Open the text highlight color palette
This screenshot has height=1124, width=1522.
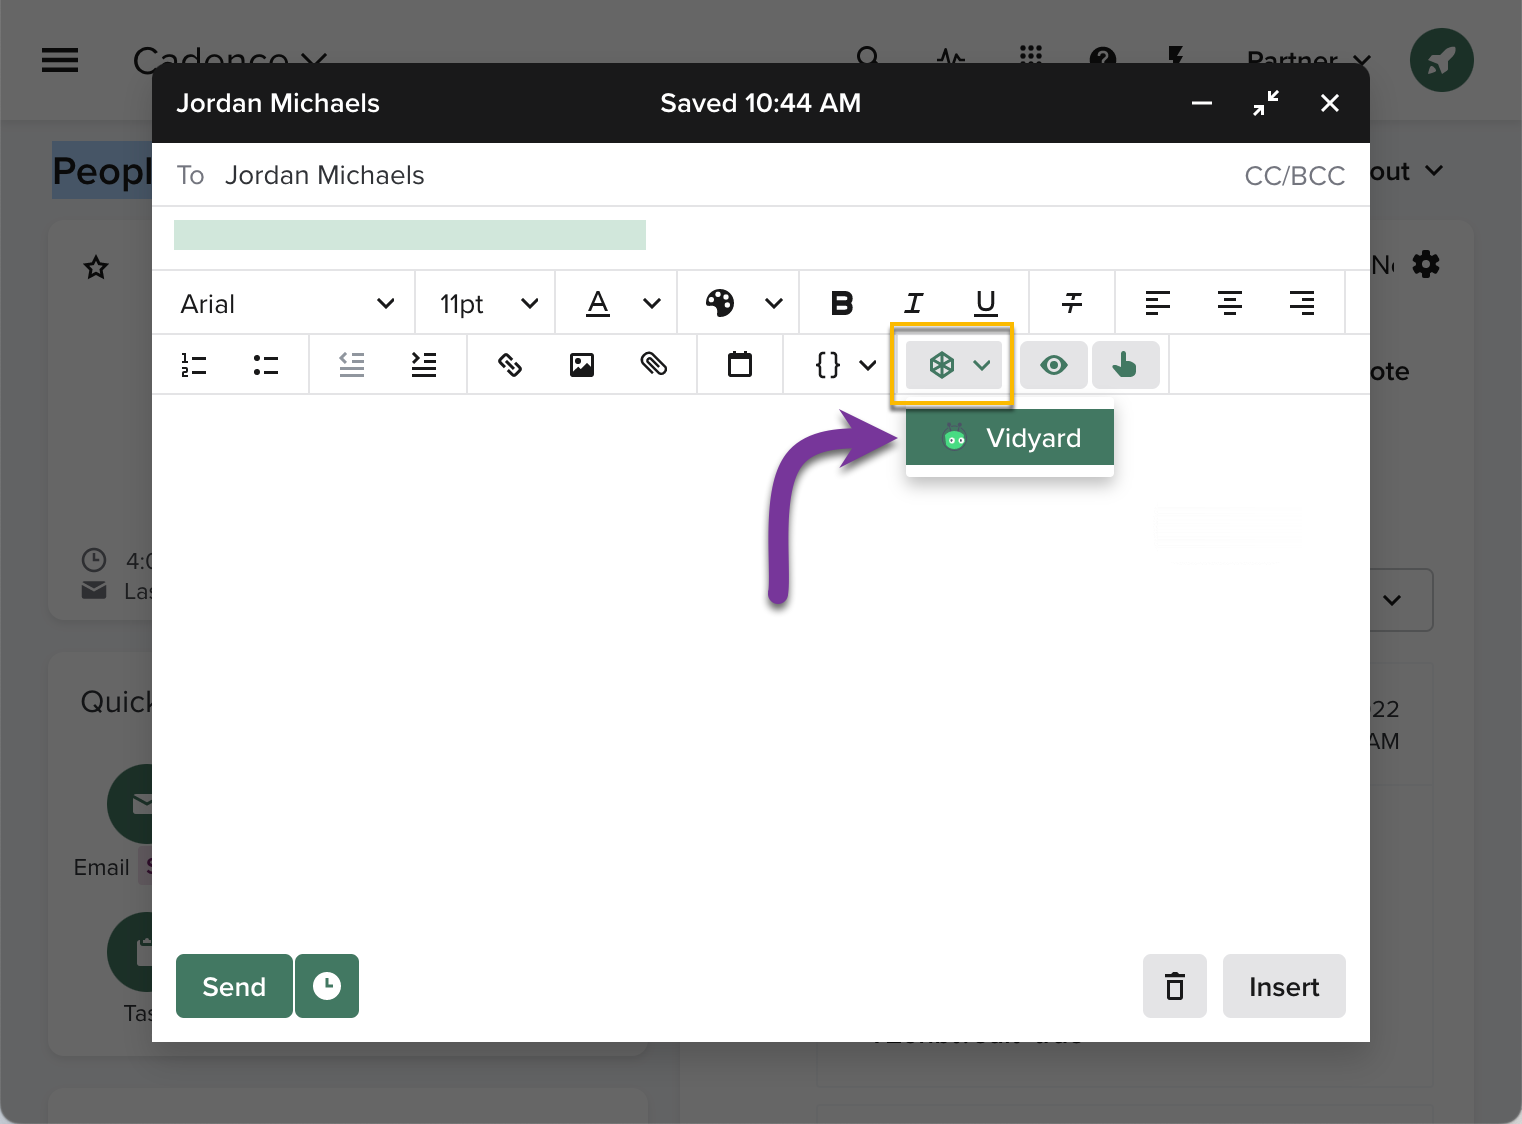738,302
